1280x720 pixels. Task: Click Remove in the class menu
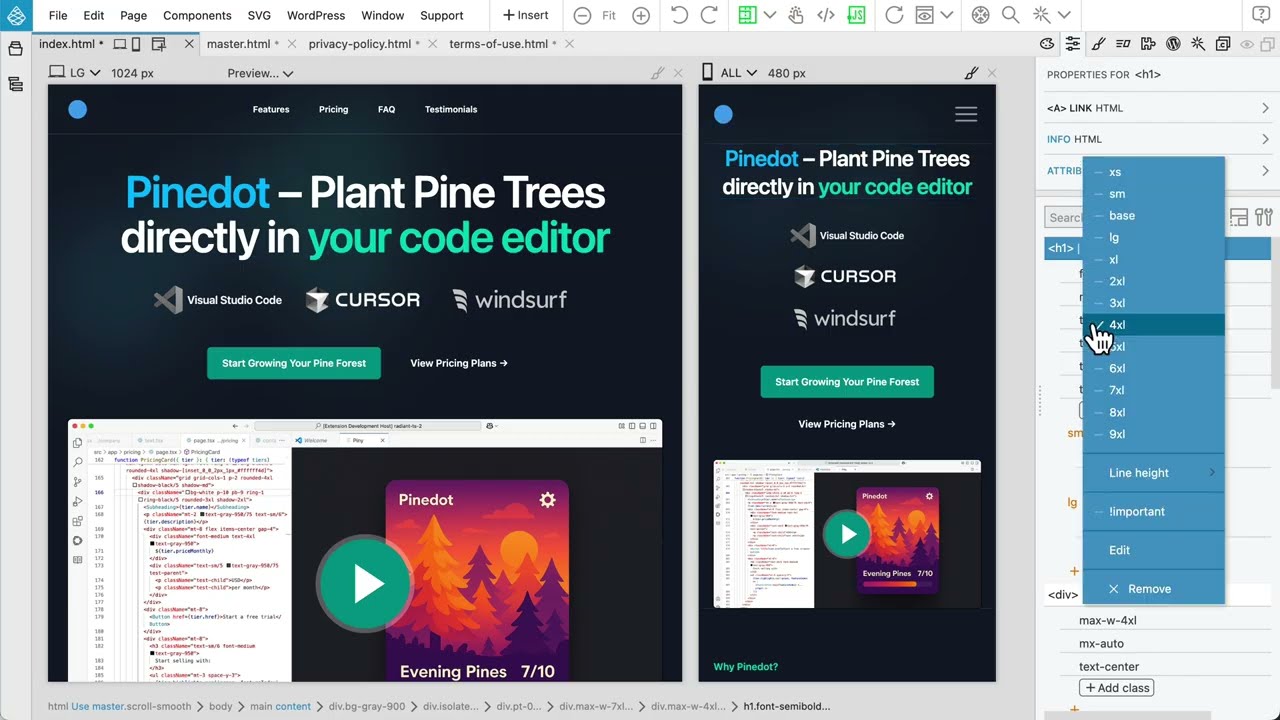click(1154, 589)
